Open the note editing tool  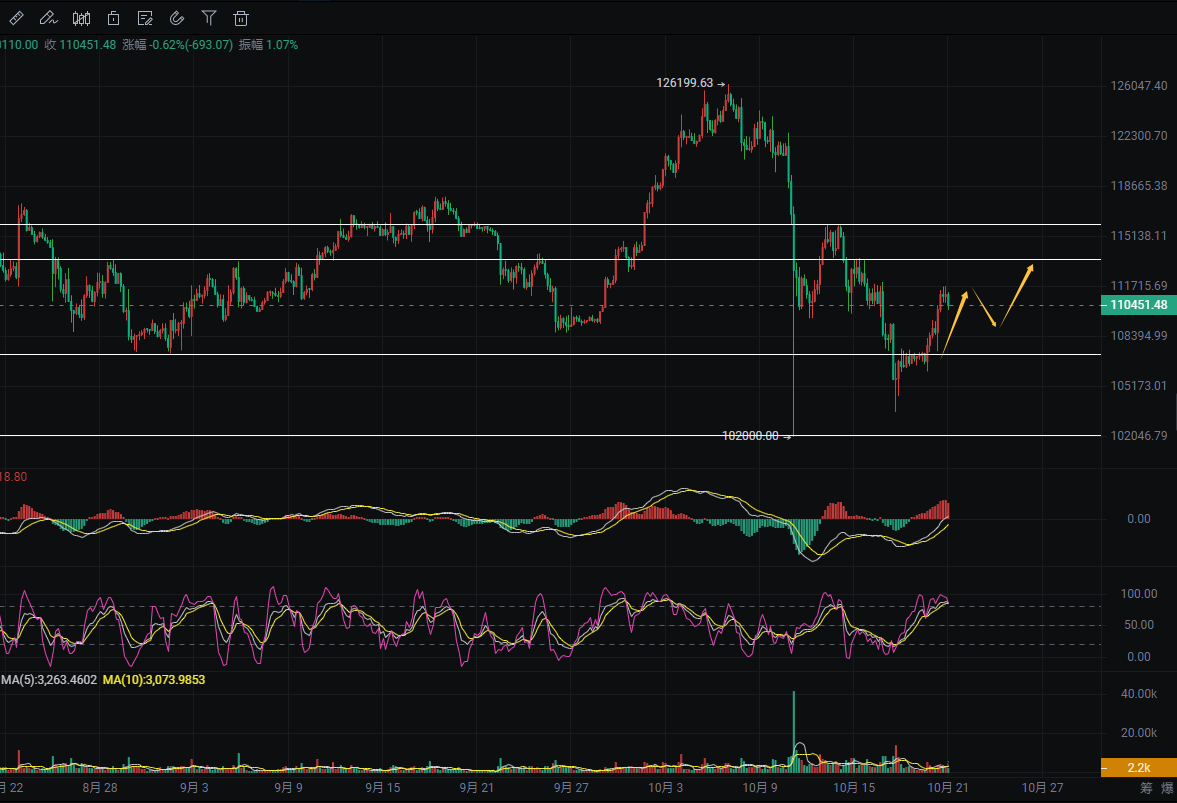(145, 18)
